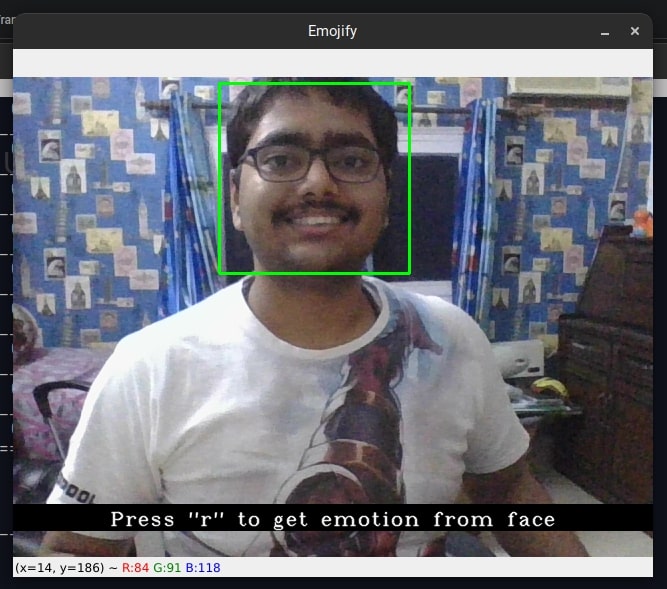Click the R:84 red value in status bar

tap(135, 568)
